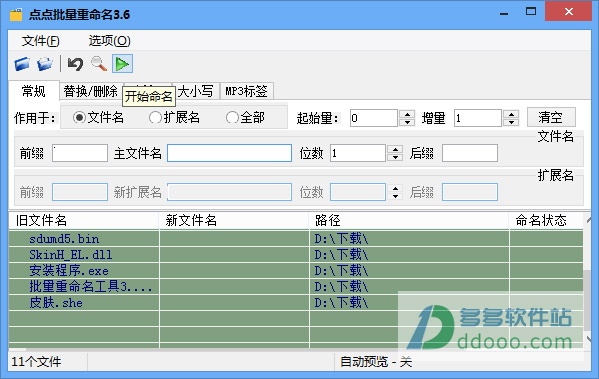Click the add files folder icon
Image resolution: width=599 pixels, height=379 pixels.
click(x=22, y=64)
